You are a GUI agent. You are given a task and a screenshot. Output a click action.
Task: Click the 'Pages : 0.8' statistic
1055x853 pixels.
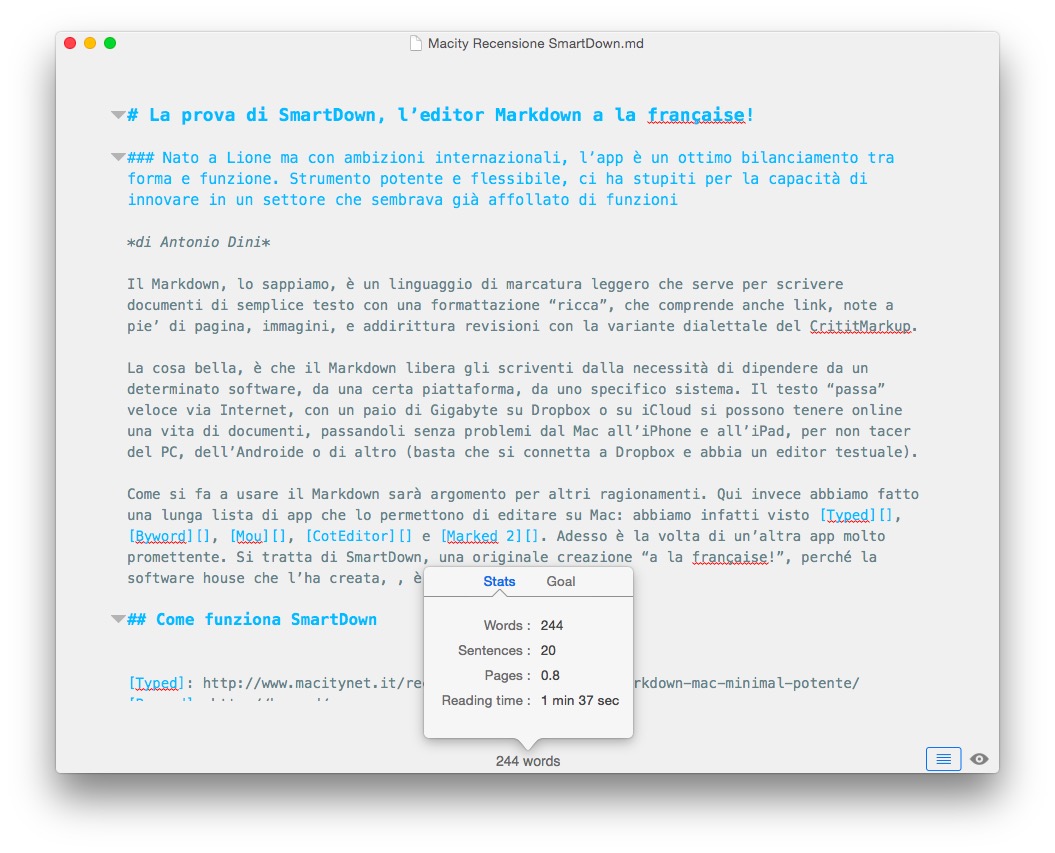pos(522,675)
